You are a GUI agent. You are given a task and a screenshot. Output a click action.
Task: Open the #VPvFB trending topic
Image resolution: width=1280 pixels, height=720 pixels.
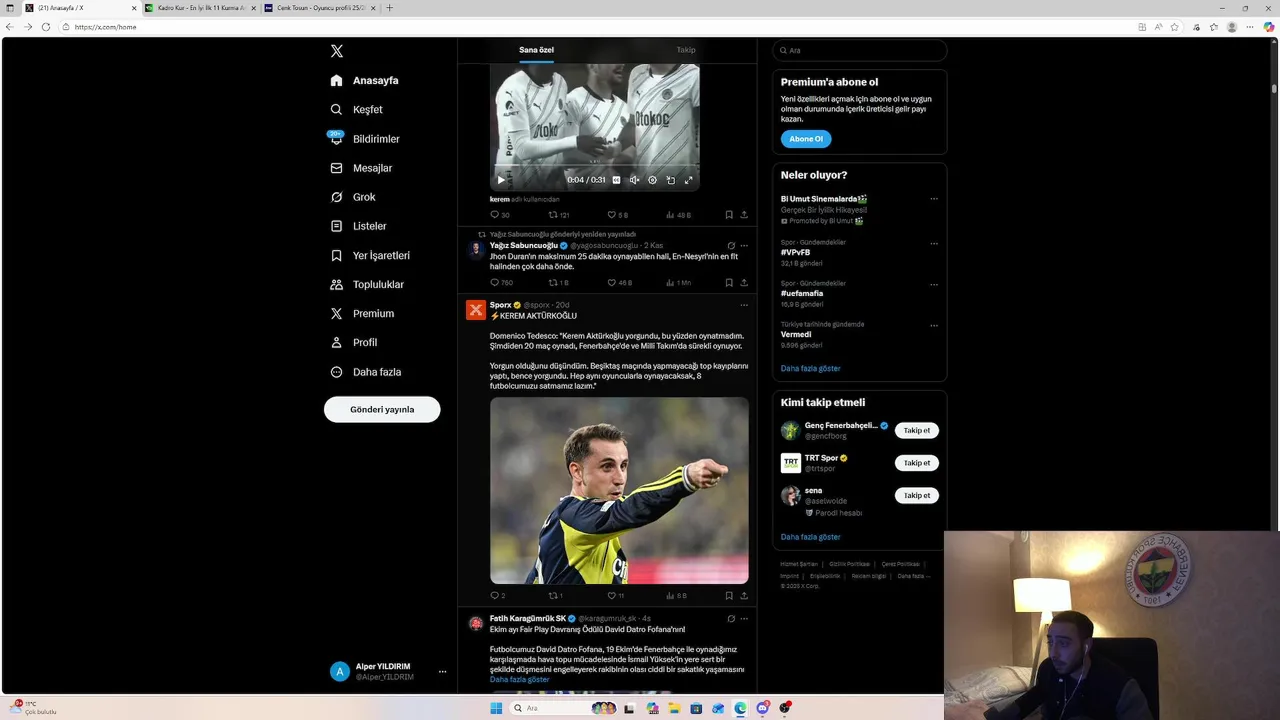[796, 253]
